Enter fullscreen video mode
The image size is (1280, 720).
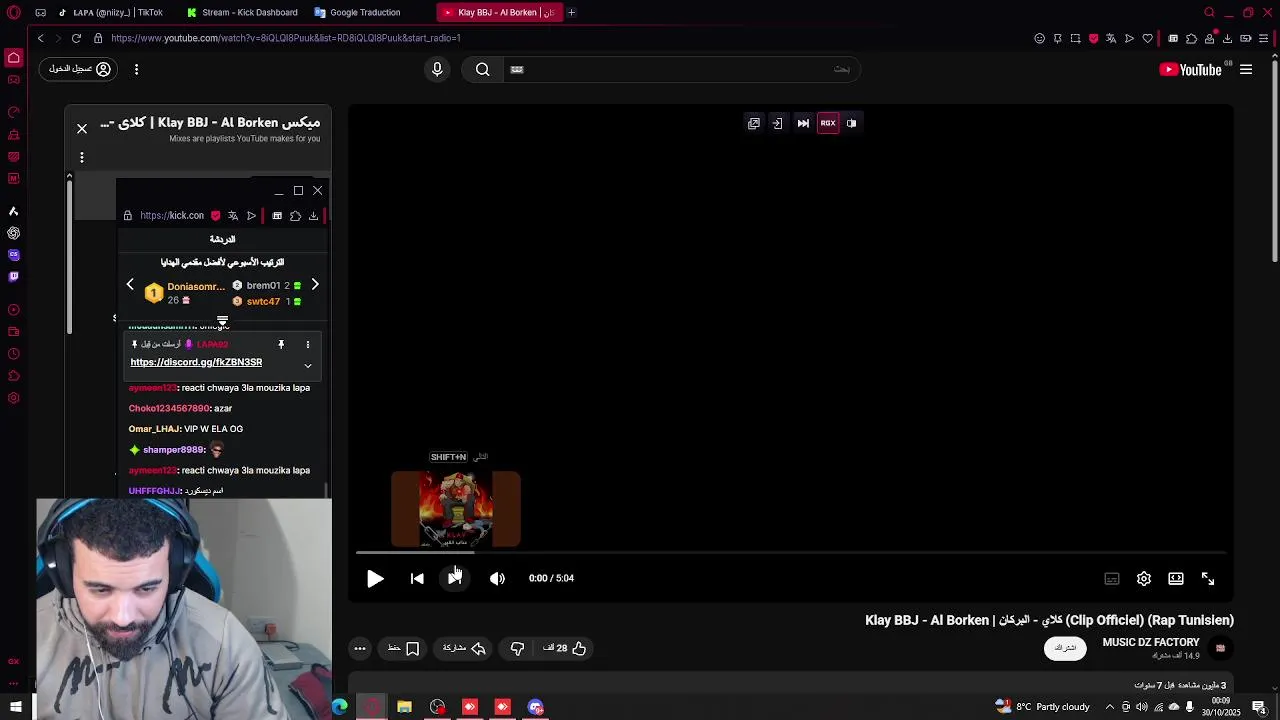pyautogui.click(x=1208, y=578)
